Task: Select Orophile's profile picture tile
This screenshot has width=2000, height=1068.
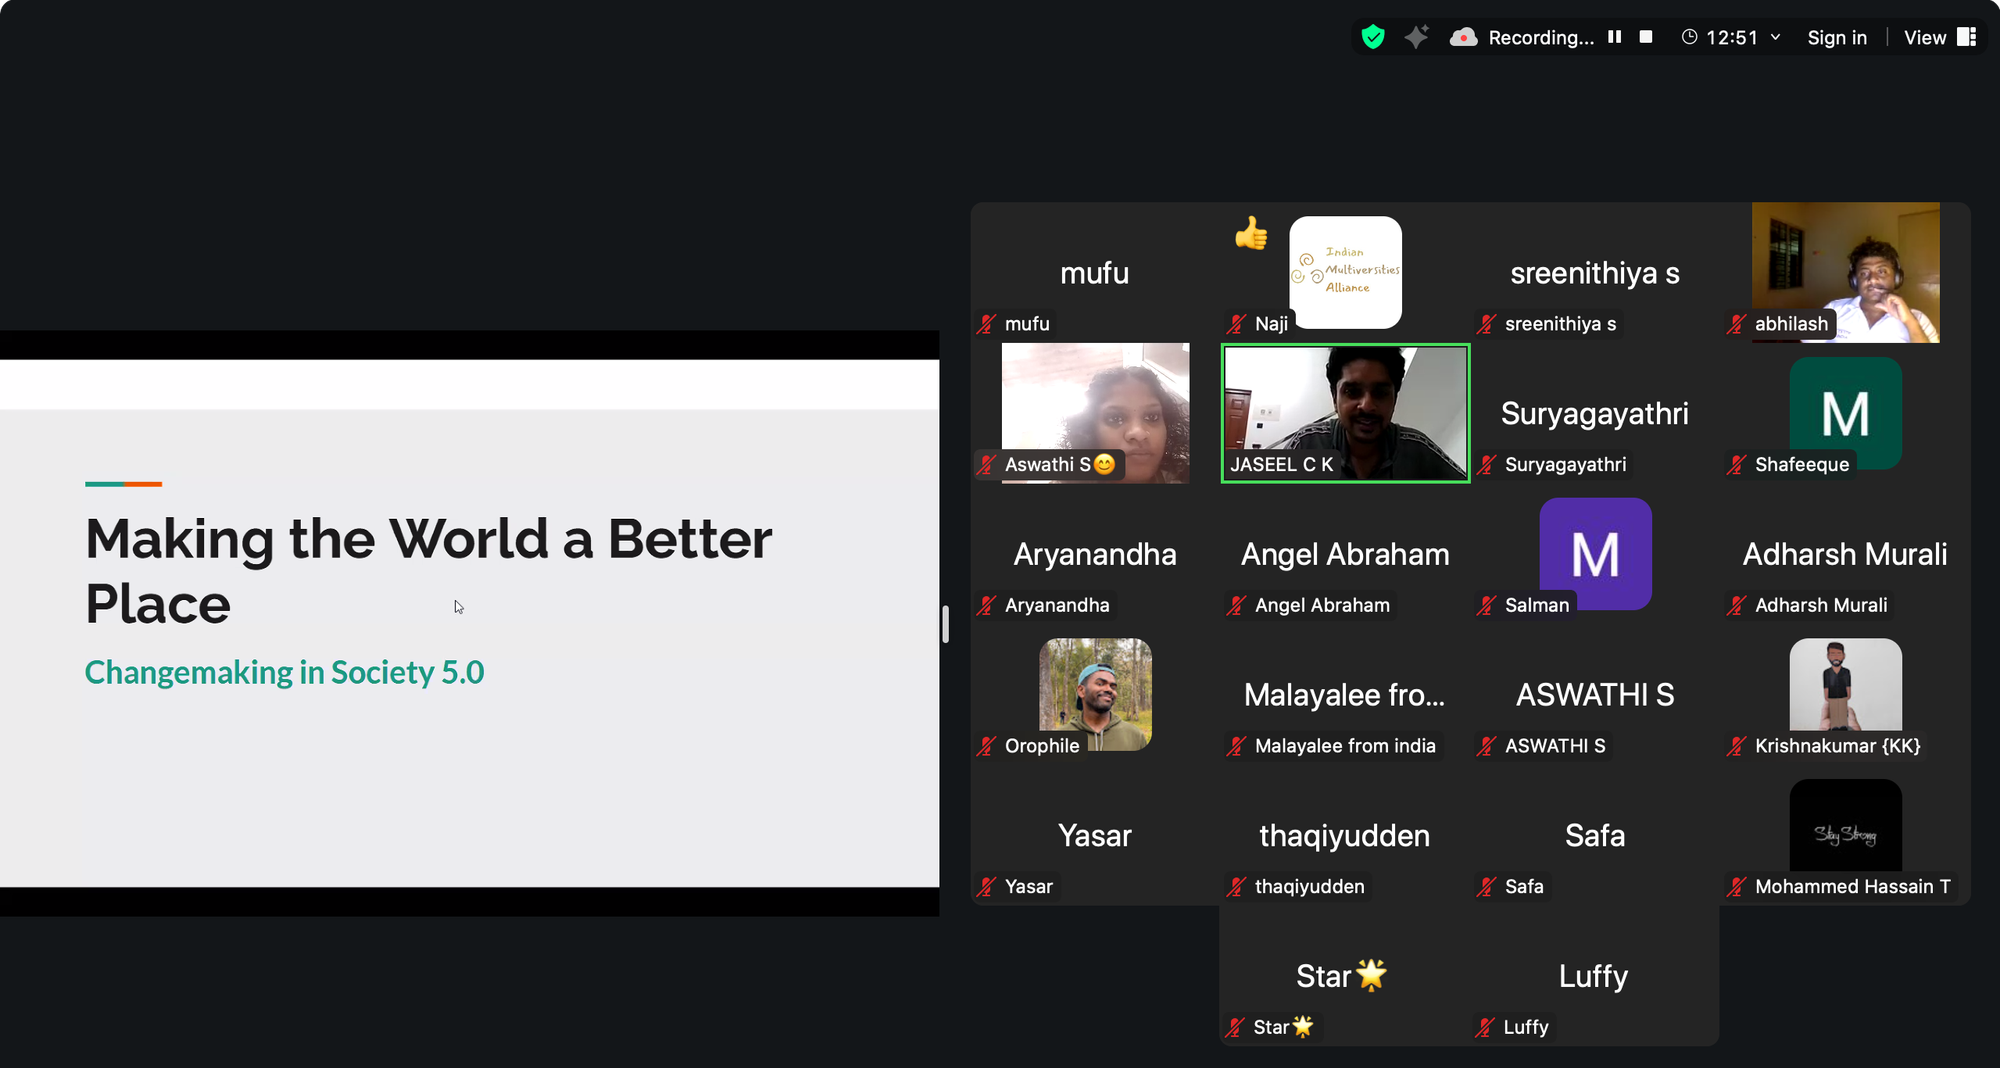Action: 1095,693
